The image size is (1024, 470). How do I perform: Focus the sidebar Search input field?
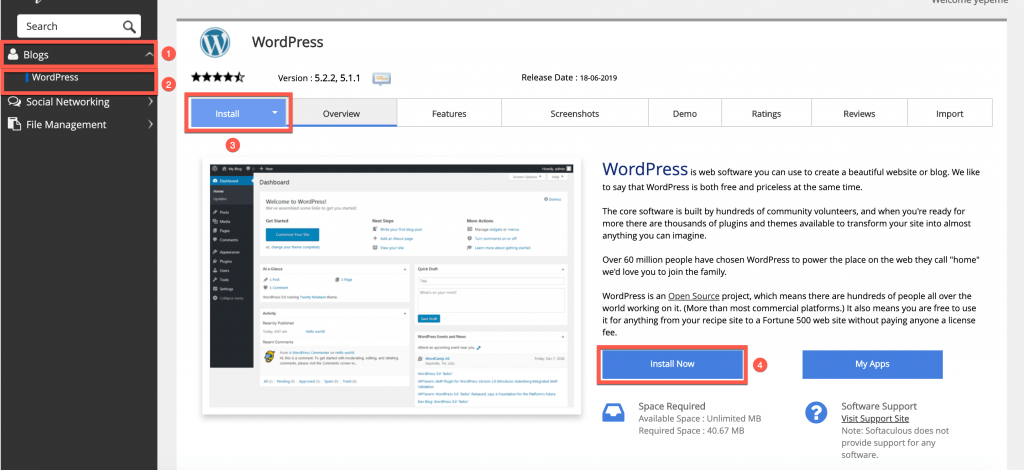click(x=65, y=26)
